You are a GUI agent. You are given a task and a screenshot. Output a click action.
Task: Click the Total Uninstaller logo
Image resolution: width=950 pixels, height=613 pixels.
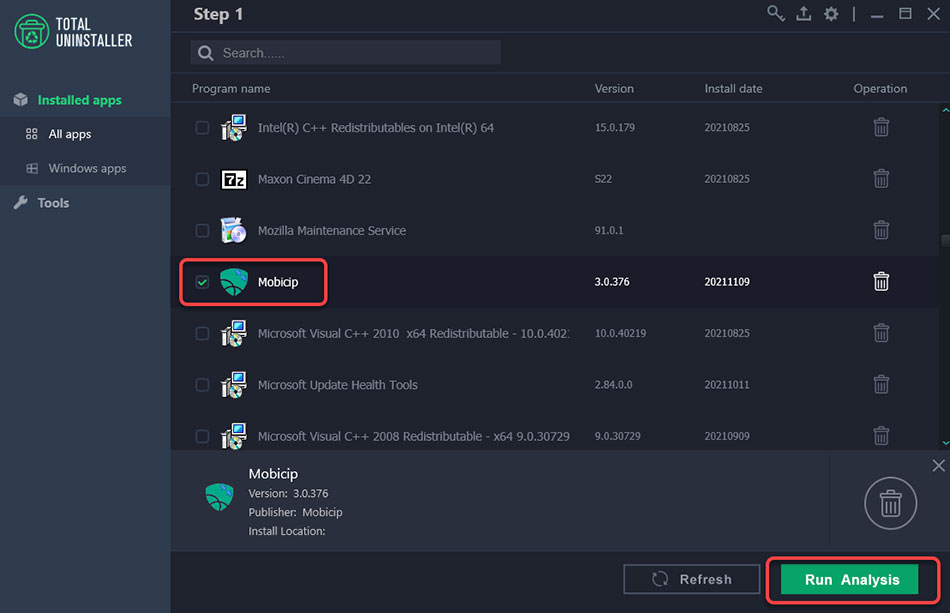coord(73,32)
